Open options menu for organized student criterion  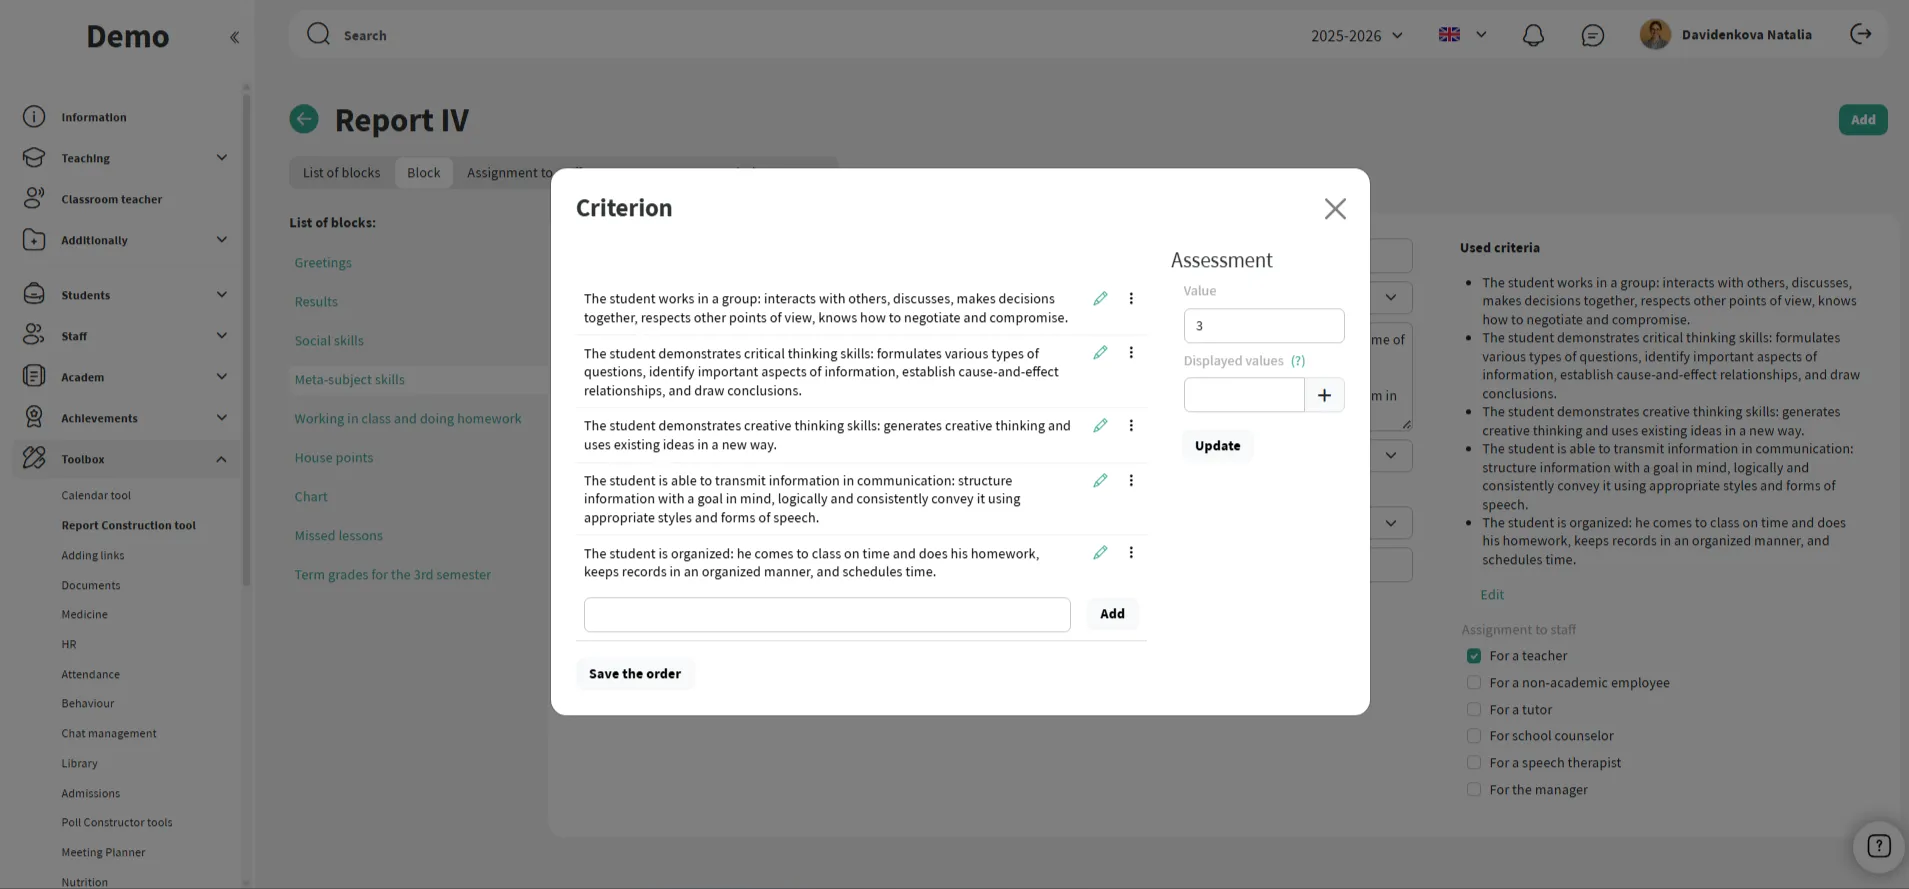coord(1131,553)
